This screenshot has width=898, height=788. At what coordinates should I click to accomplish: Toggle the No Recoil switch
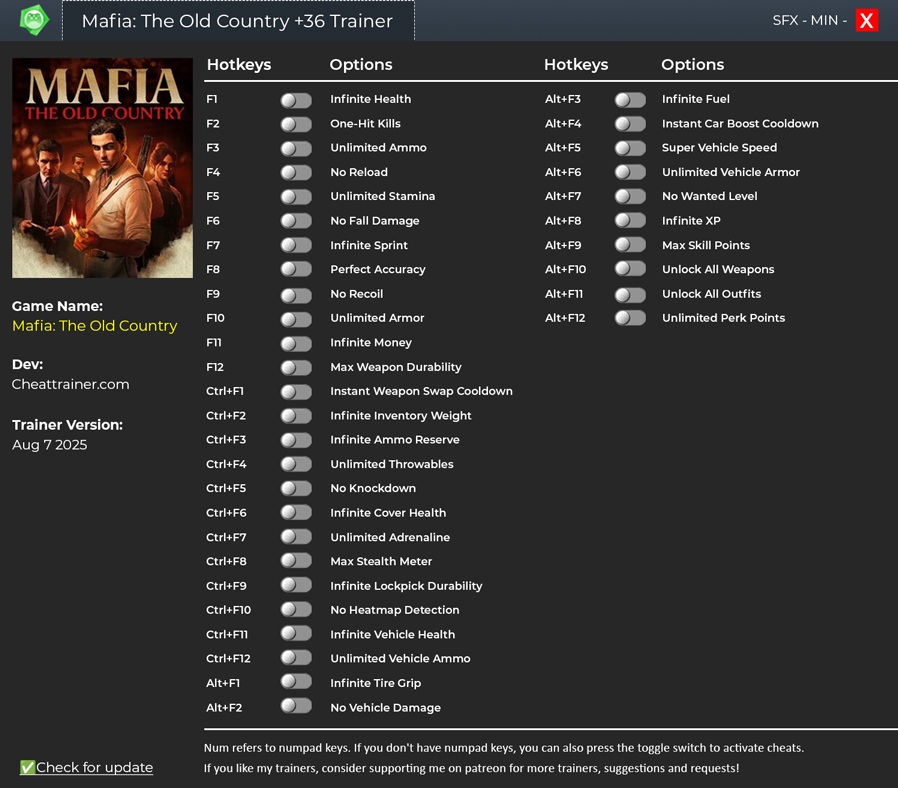296,295
